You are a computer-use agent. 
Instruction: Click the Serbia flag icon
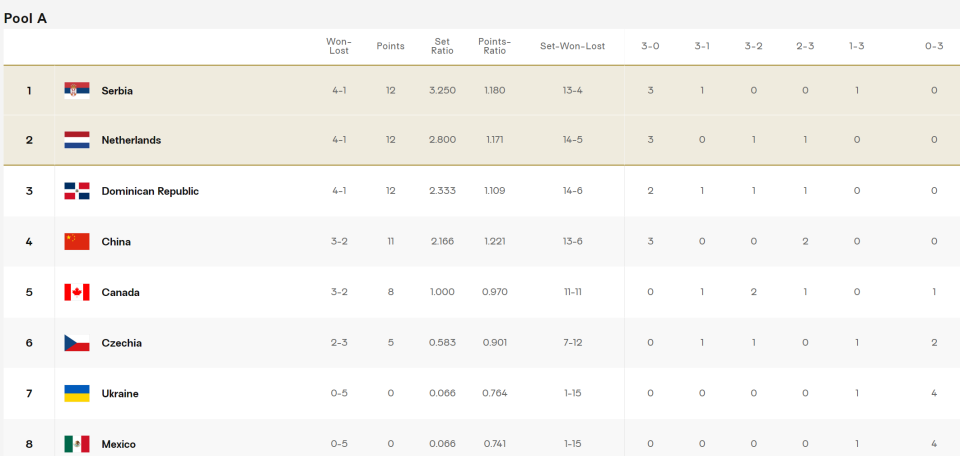[x=77, y=91]
